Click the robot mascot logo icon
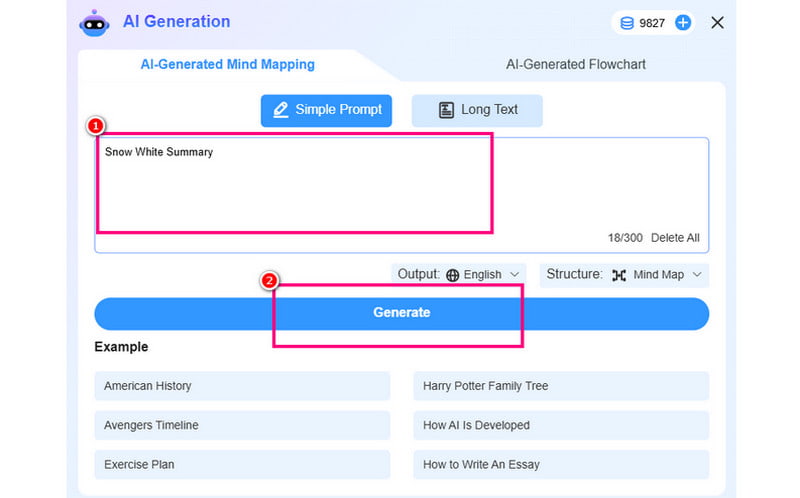Screen dimensions: 800x498 (x=94, y=23)
